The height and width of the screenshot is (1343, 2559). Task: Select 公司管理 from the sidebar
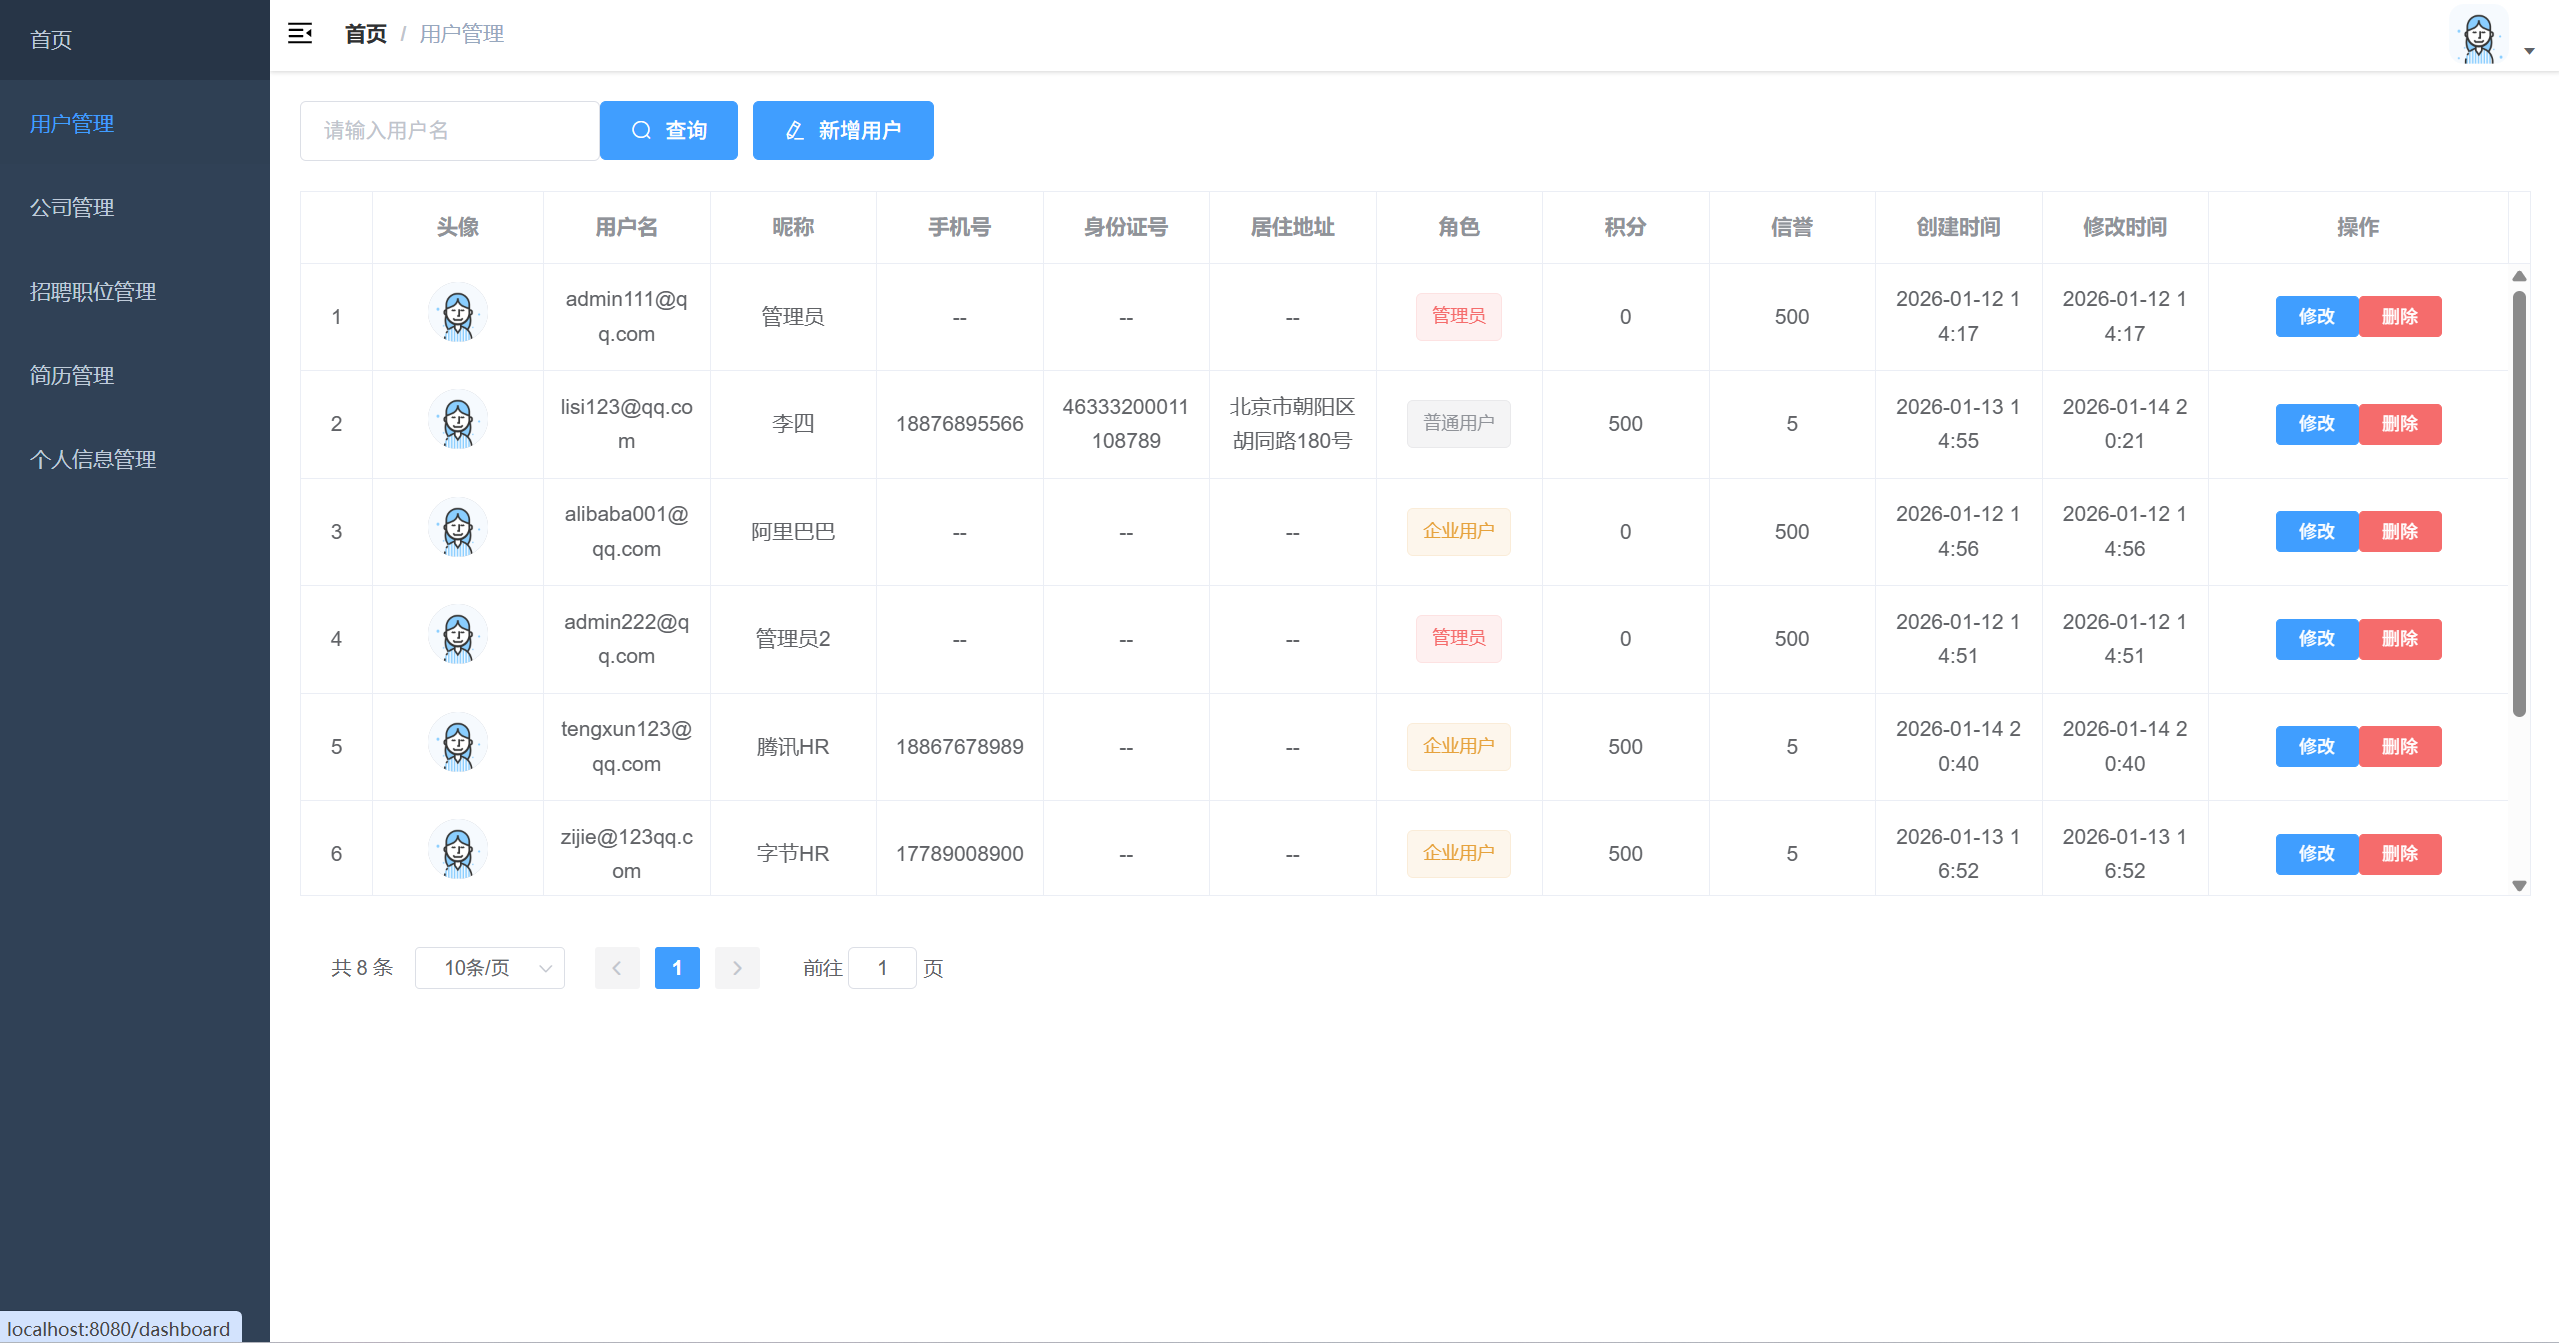[71, 208]
